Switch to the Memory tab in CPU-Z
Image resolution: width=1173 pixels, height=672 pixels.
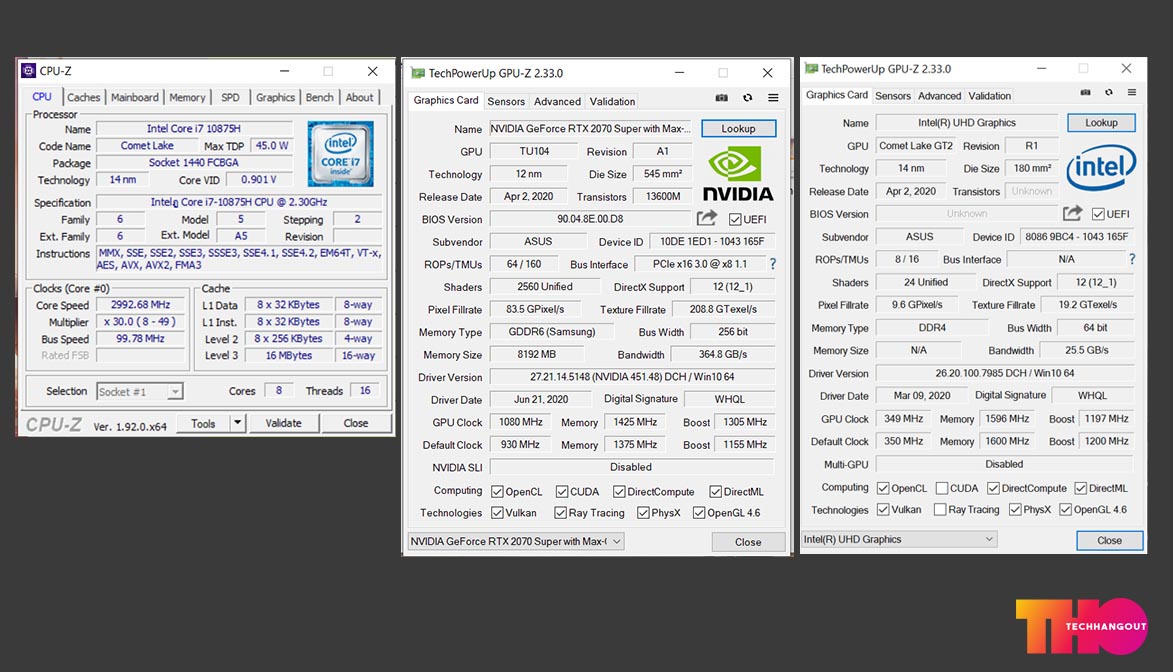pyautogui.click(x=187, y=97)
